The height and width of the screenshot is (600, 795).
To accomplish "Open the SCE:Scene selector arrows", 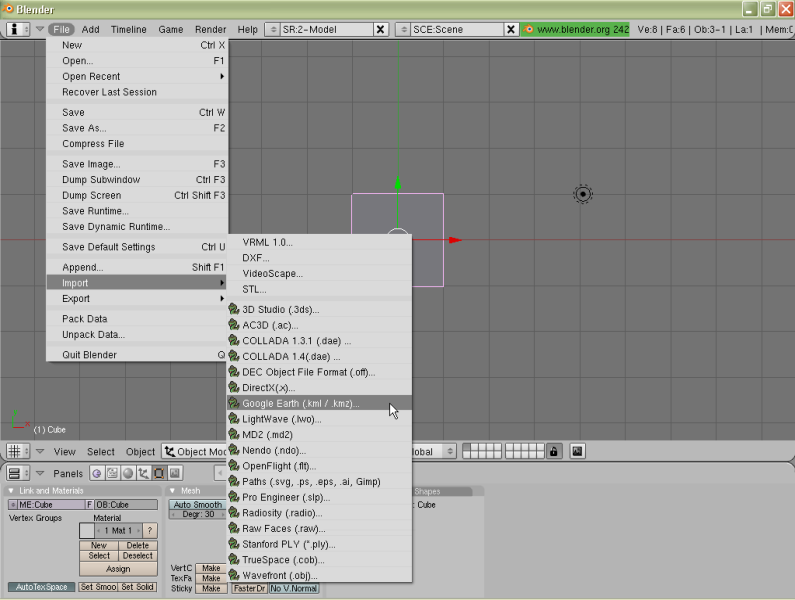I will 404,29.
